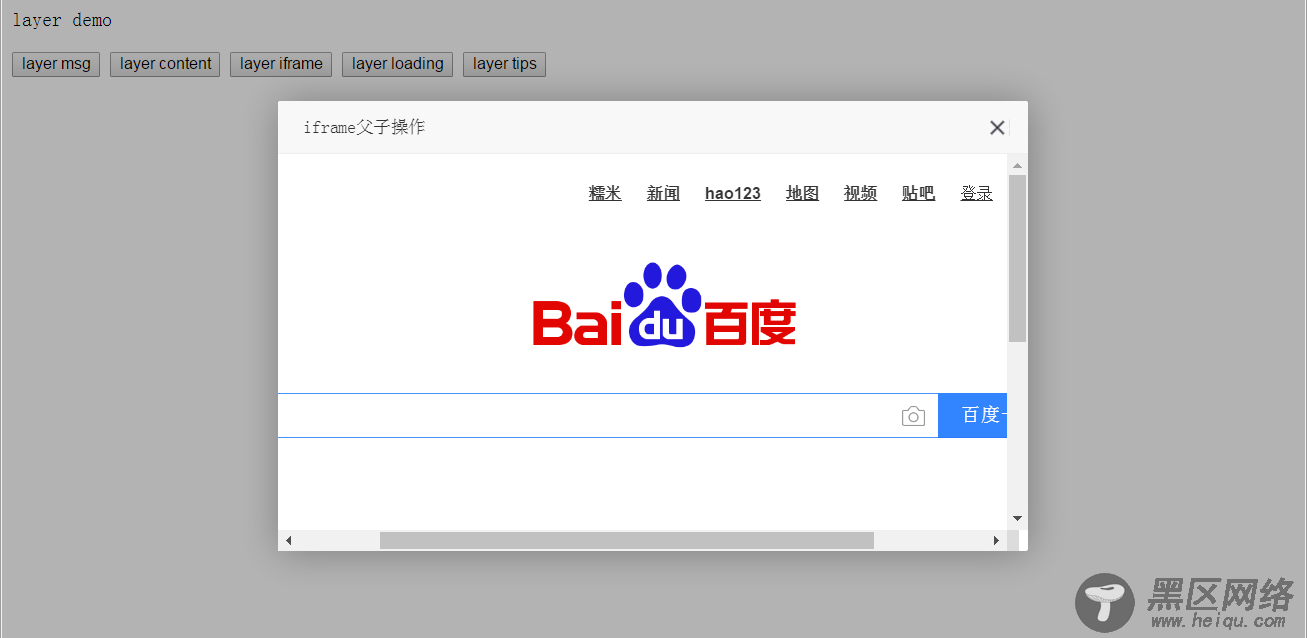Screen dimensions: 1307x638
Task: Go to the 新闻 link
Action: pos(663,193)
